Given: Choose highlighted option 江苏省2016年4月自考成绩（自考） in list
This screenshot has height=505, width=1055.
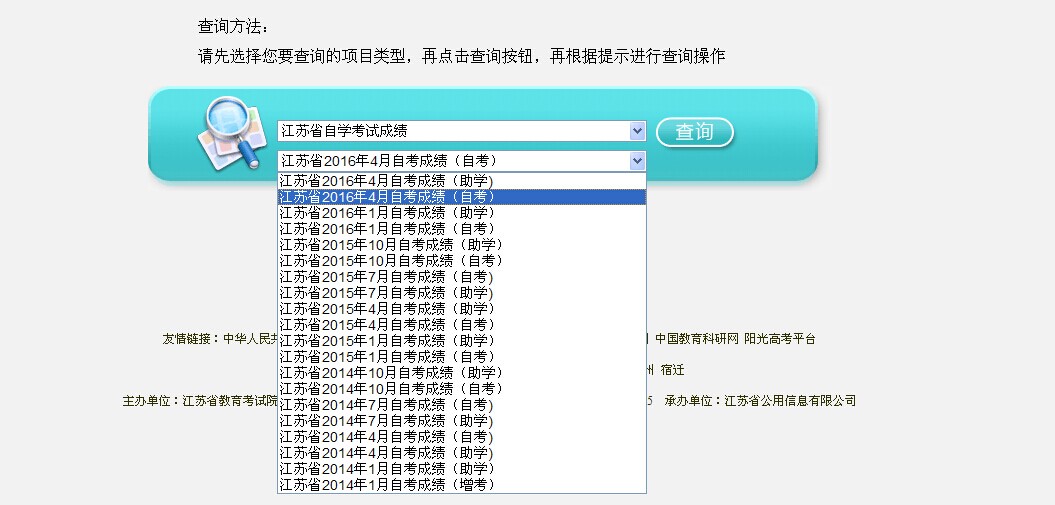Looking at the screenshot, I should pyautogui.click(x=462, y=197).
